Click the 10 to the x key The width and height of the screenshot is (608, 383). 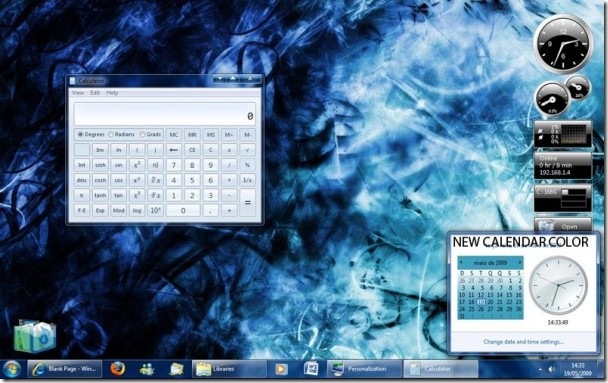(155, 210)
